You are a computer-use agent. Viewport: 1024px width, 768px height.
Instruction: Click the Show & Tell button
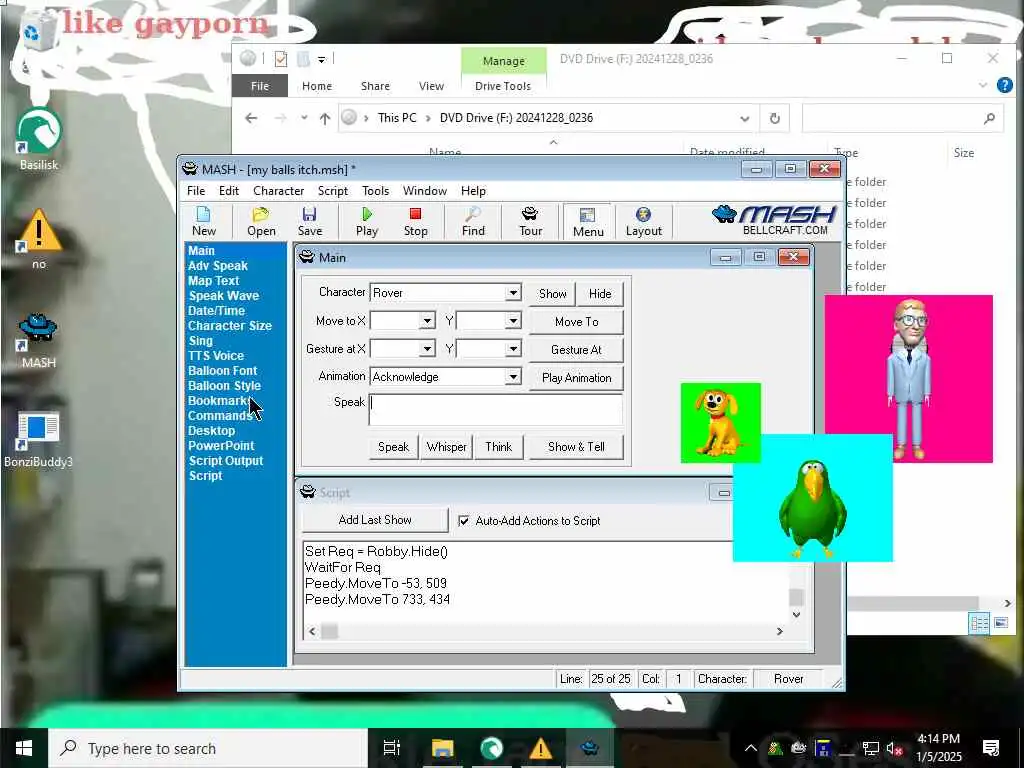[576, 447]
